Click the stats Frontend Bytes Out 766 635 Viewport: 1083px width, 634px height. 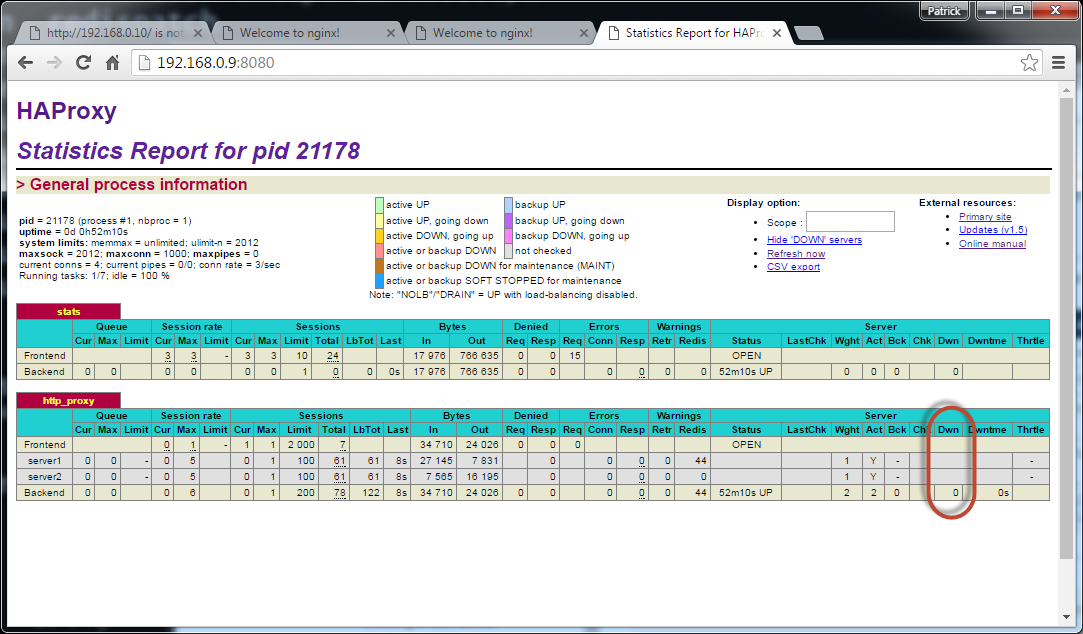[x=479, y=356]
